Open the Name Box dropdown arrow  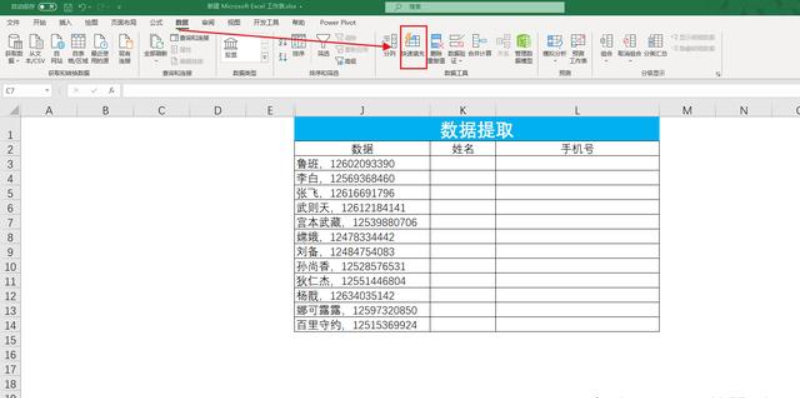point(47,90)
